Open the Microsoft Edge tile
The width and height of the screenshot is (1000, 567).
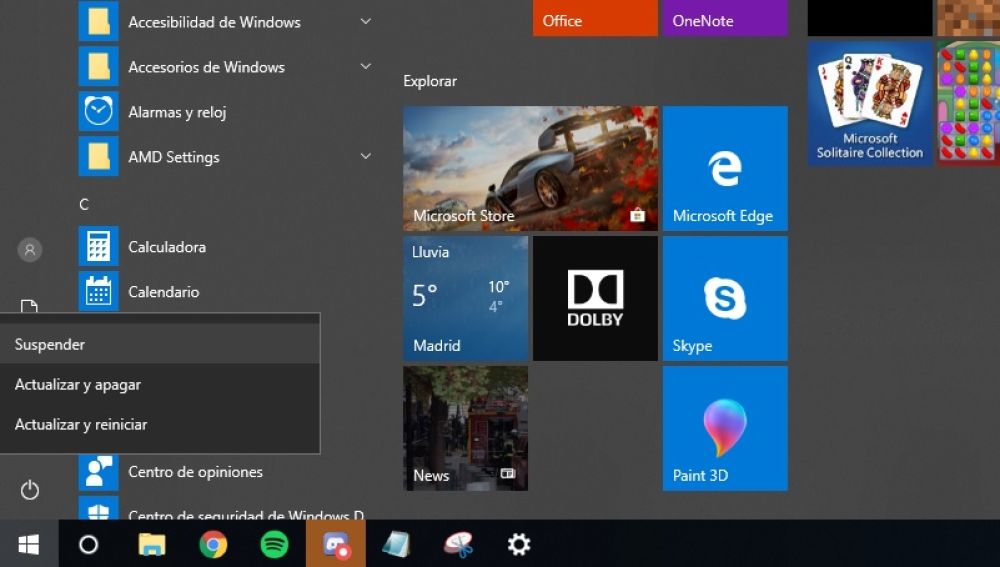(x=724, y=168)
